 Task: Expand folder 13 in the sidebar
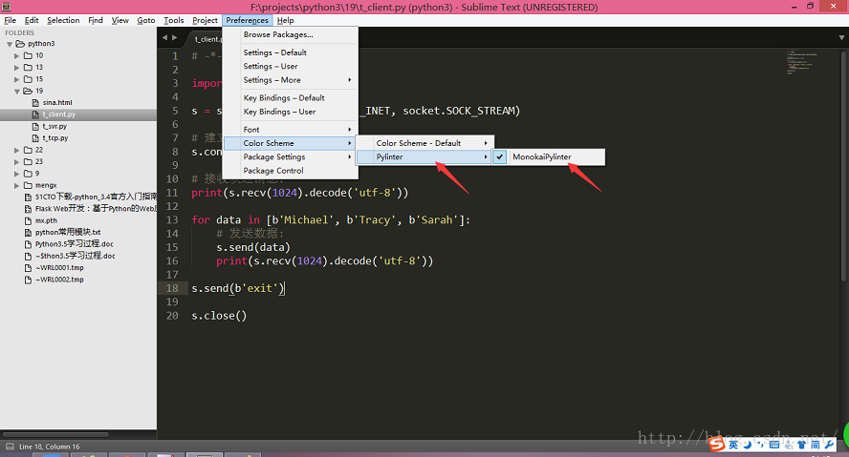[x=17, y=68]
